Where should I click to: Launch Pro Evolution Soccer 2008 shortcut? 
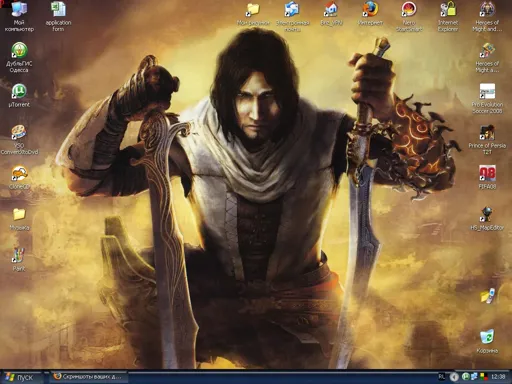click(x=487, y=98)
